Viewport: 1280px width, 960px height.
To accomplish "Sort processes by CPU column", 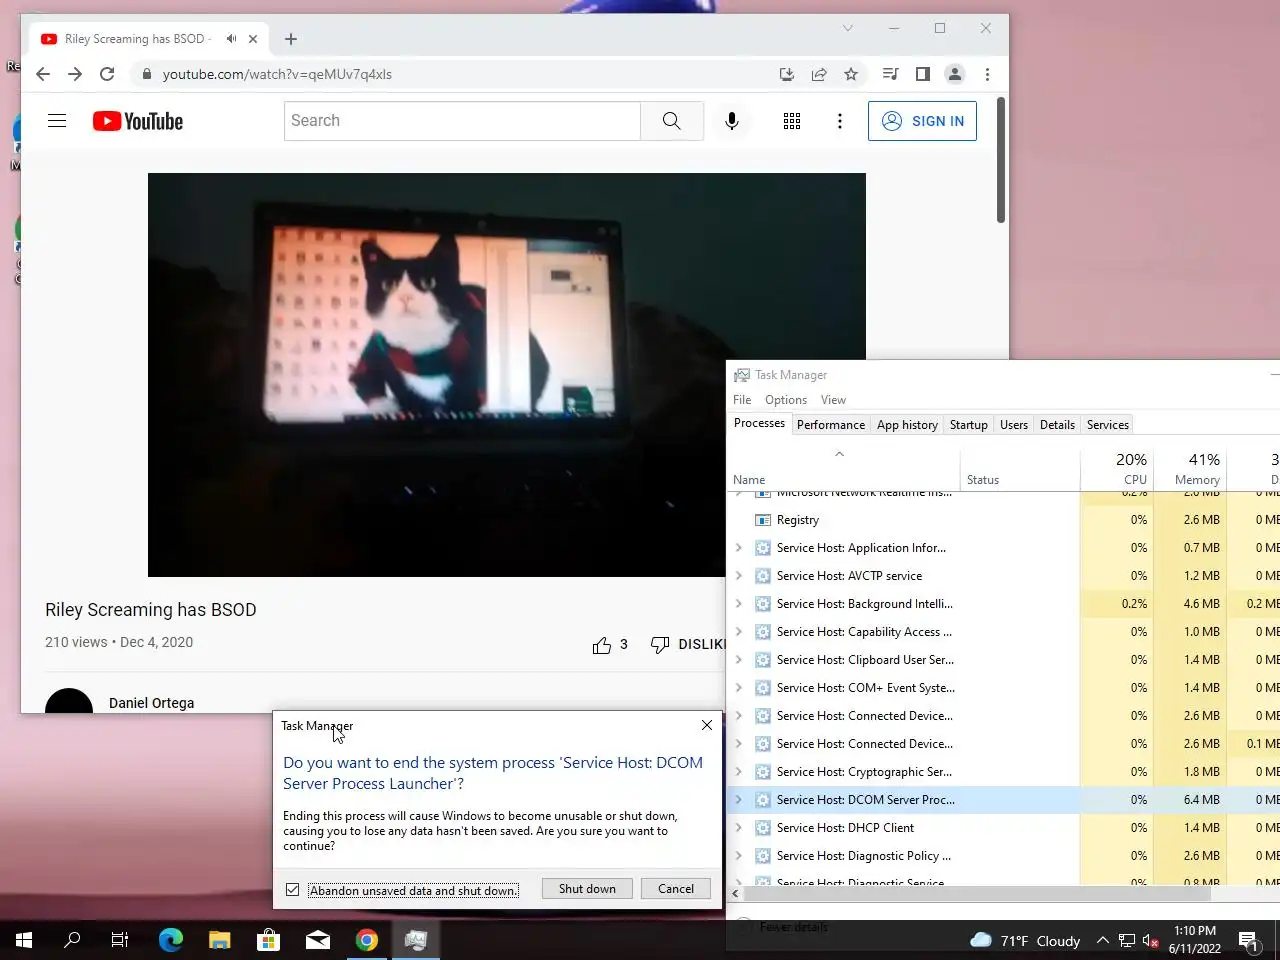I will pos(1117,468).
